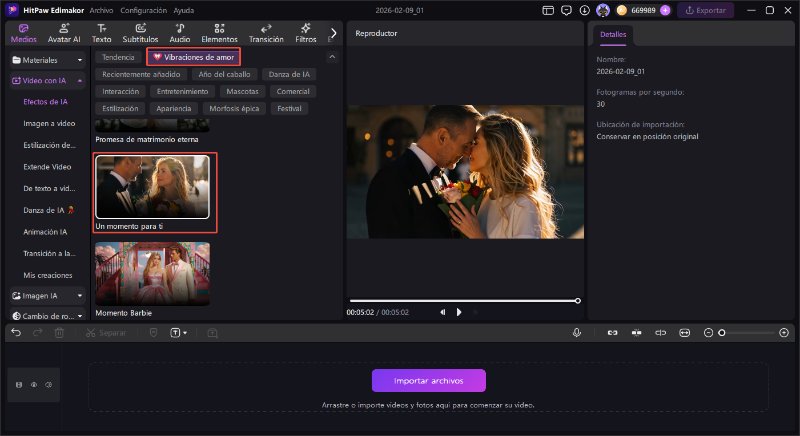Show more tools with right chevron
The width and height of the screenshot is (800, 436).
click(333, 33)
